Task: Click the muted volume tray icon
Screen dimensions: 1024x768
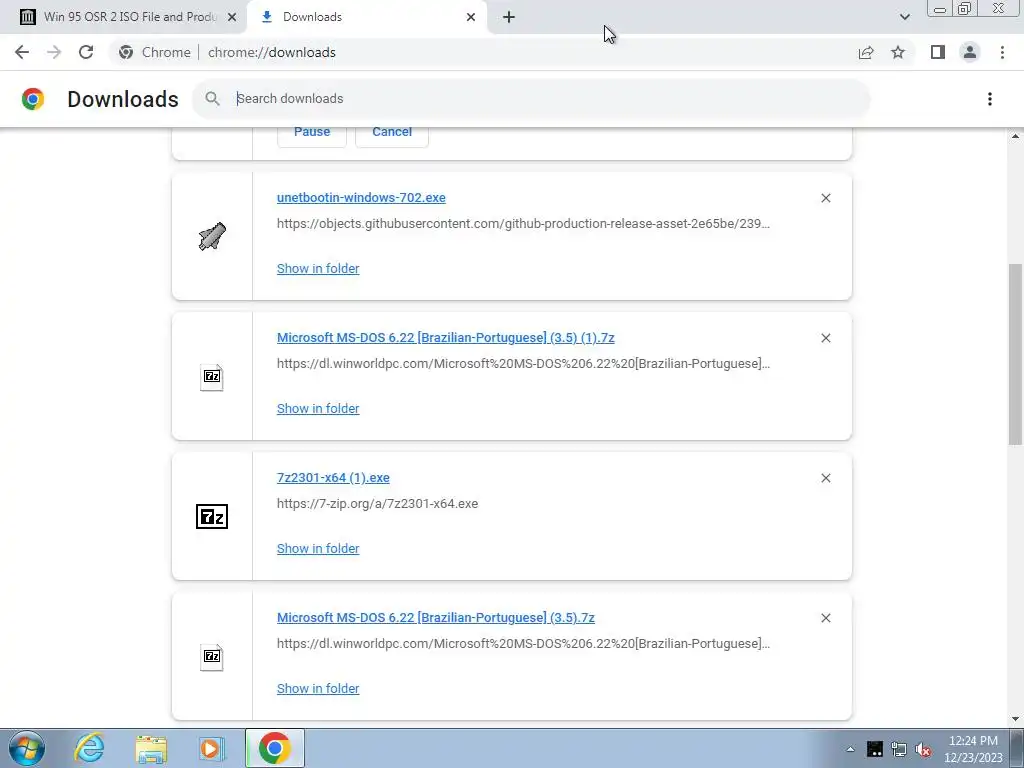Action: point(923,749)
